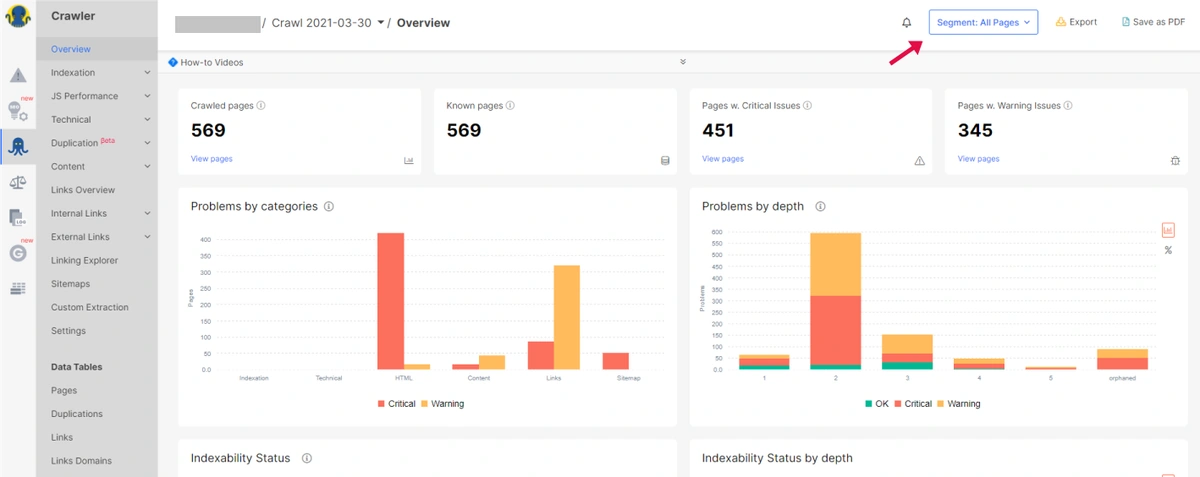
Task: Open the balance scales comparison icon
Action: [x=18, y=182]
